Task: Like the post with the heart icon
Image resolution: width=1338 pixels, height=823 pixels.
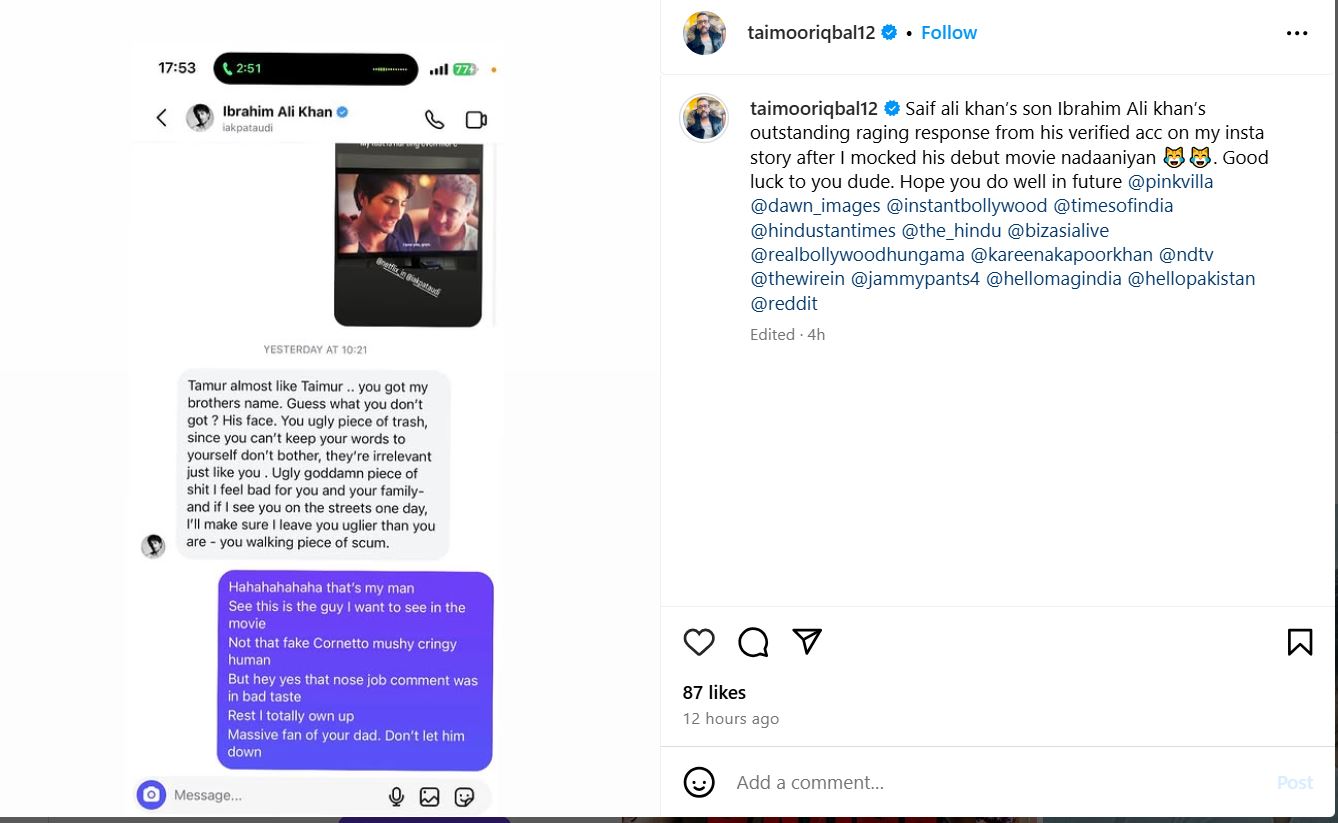Action: point(699,642)
